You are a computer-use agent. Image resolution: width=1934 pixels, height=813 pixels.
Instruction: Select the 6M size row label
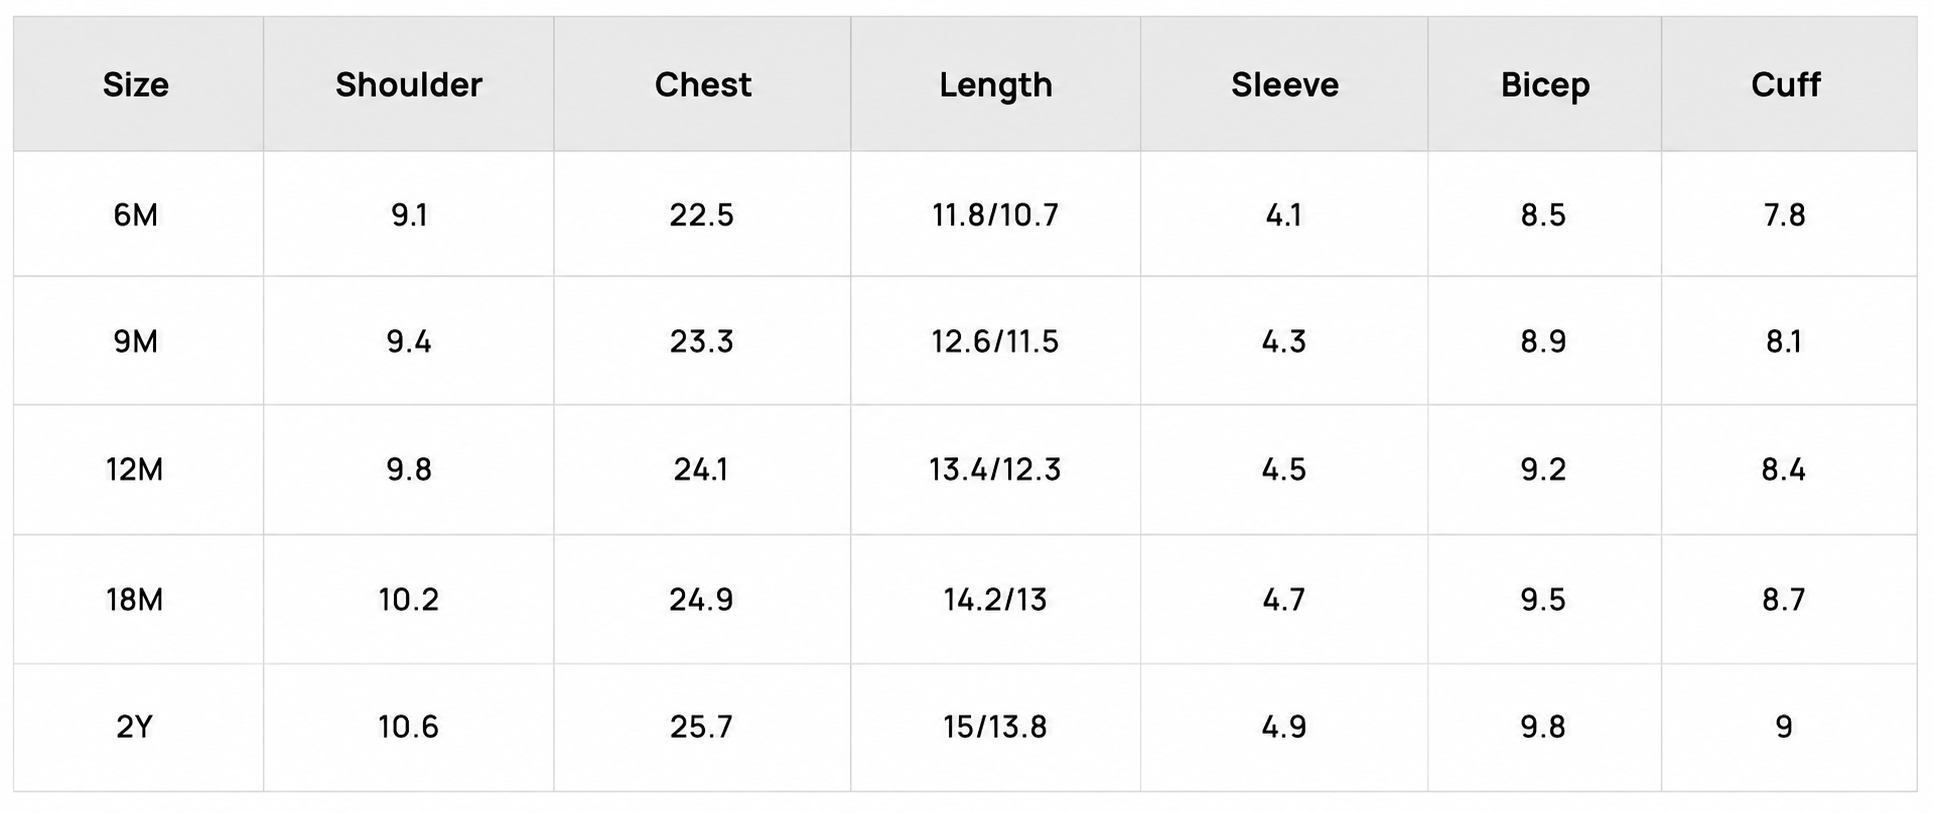(x=135, y=215)
